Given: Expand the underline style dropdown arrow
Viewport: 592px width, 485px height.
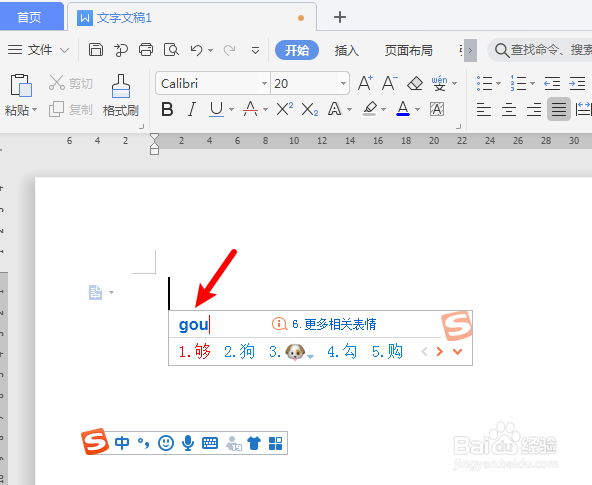Looking at the screenshot, I should (231, 110).
